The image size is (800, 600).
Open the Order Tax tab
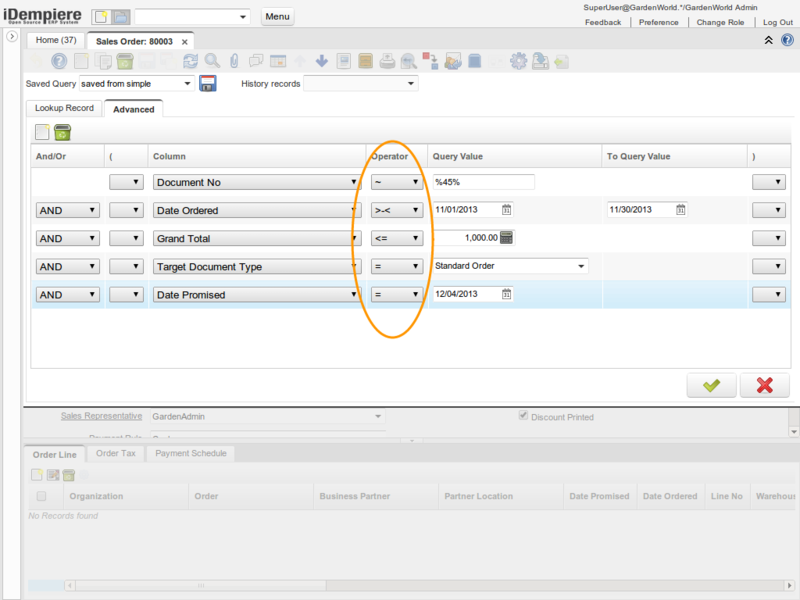114,454
